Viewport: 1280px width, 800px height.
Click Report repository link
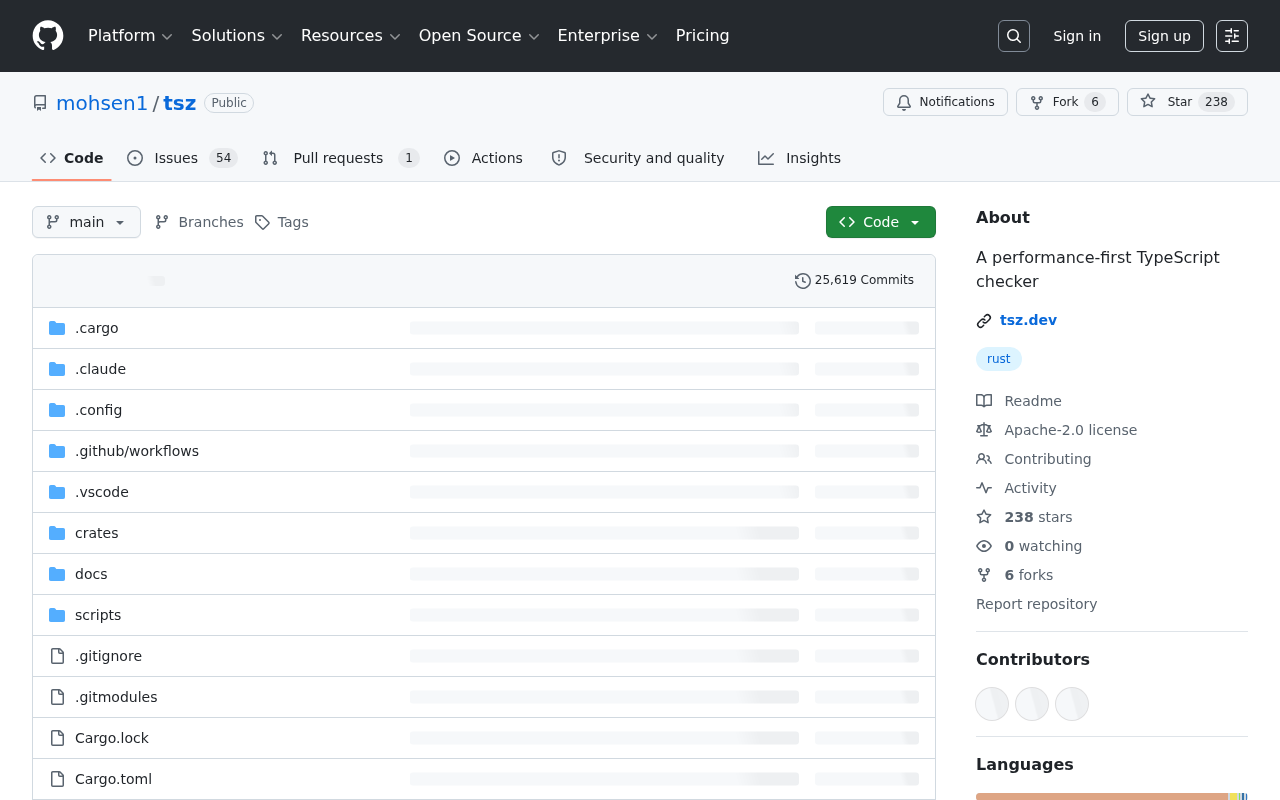coord(1036,604)
